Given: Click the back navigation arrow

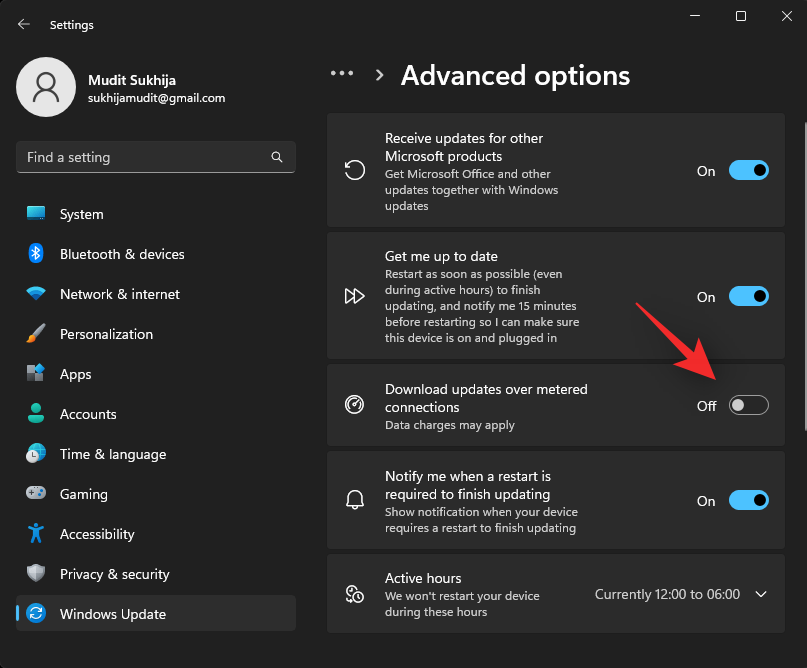Looking at the screenshot, I should 22,24.
